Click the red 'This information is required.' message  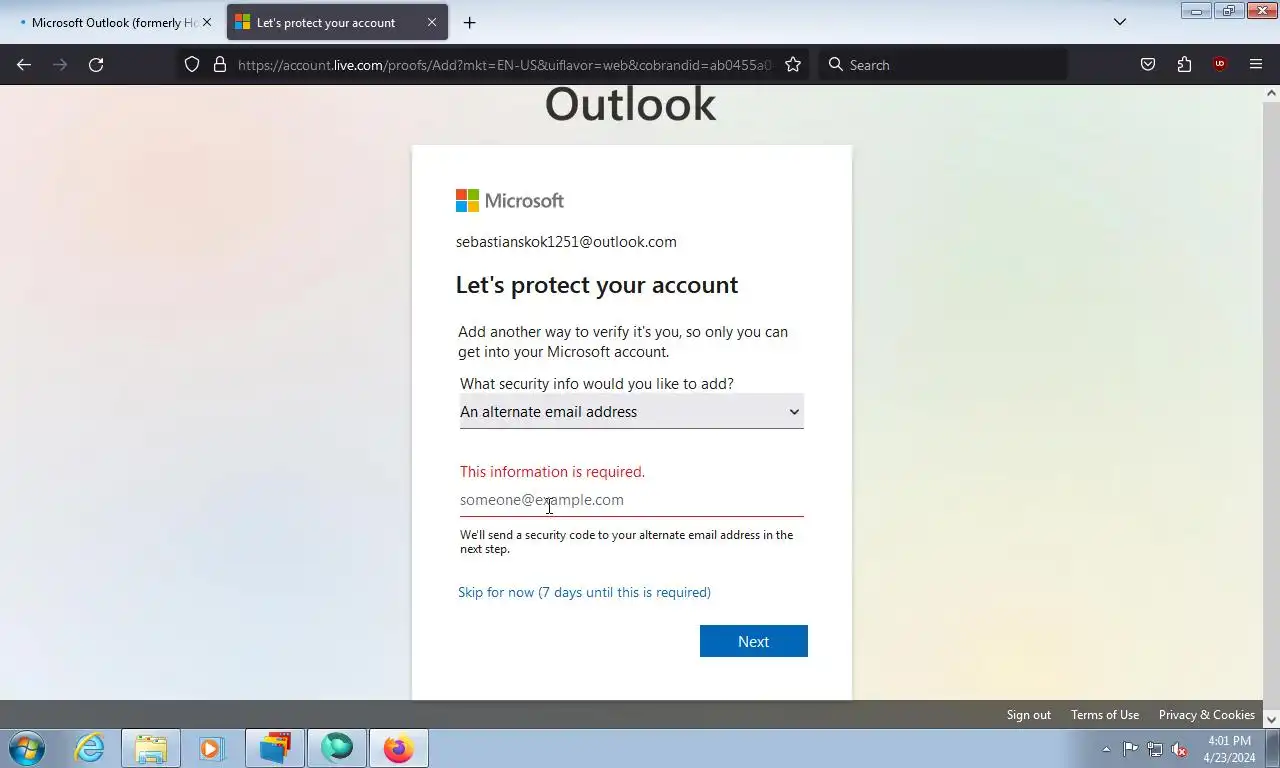tap(552, 472)
